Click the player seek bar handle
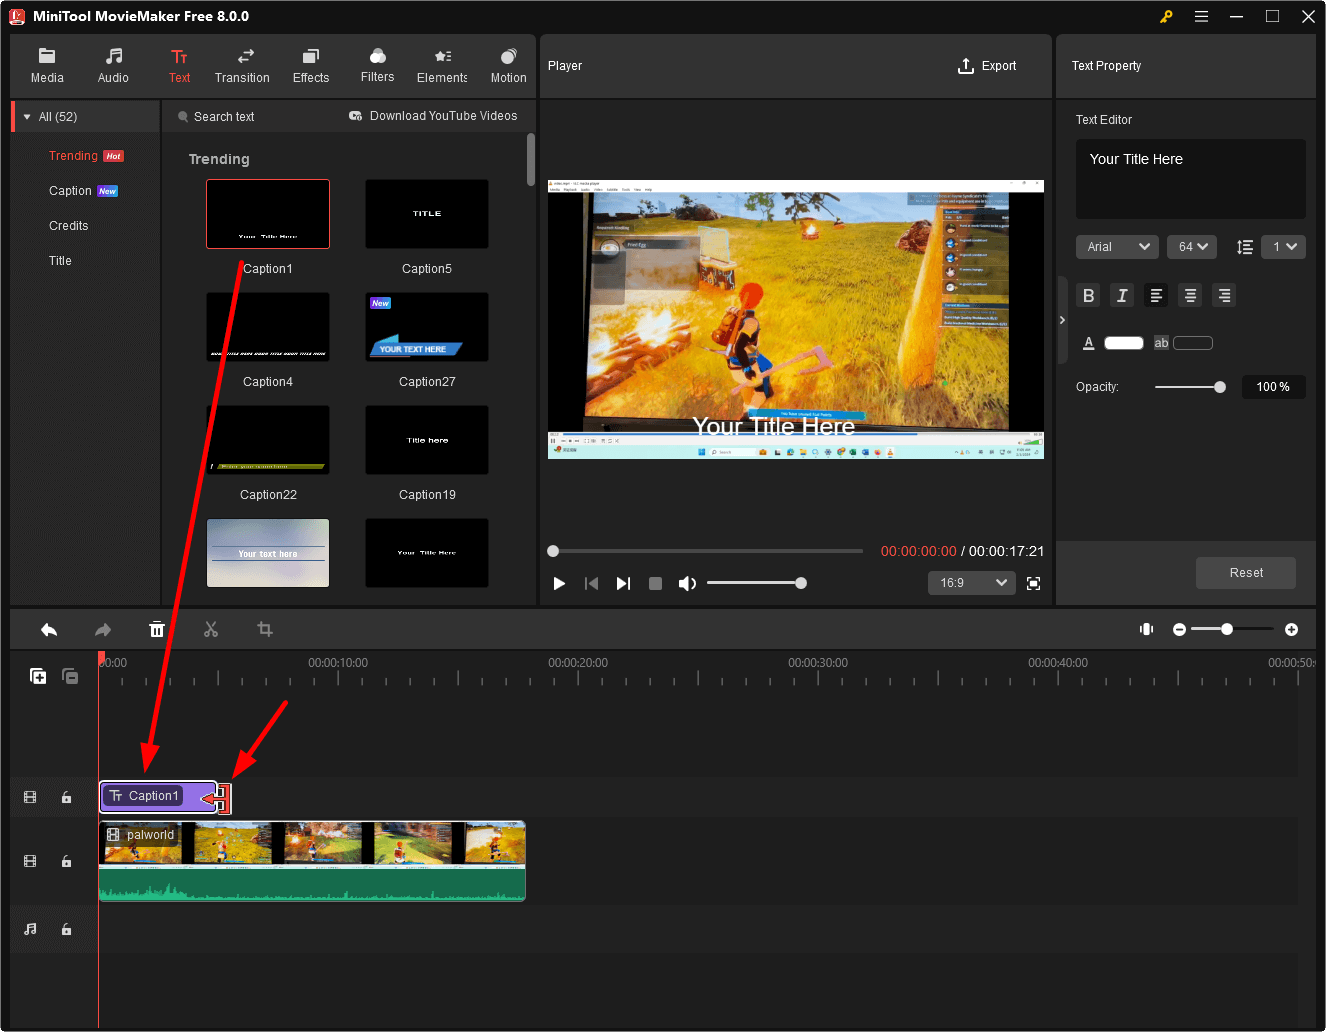The image size is (1326, 1032). (x=553, y=551)
